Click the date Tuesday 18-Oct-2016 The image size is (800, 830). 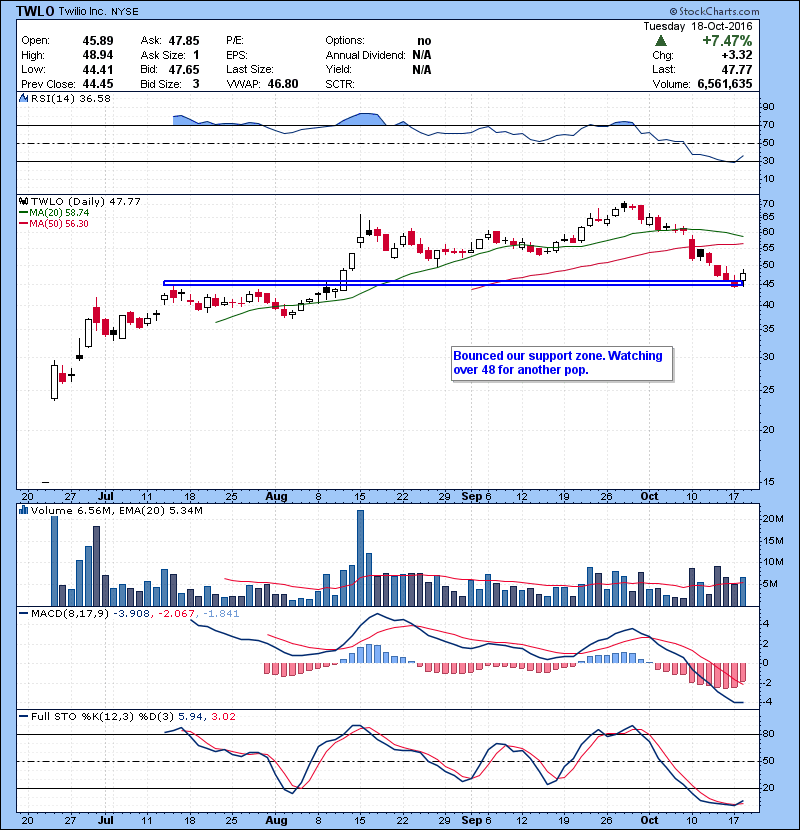698,26
